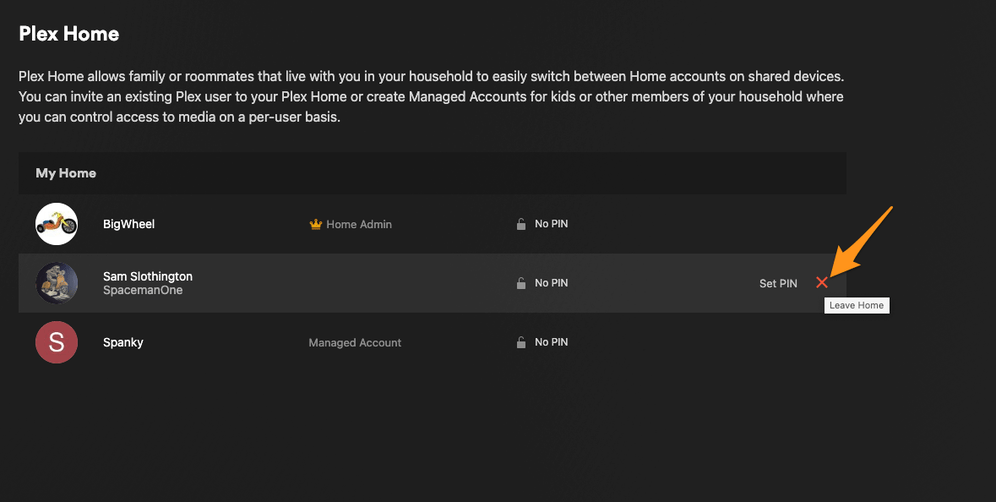Click Spanky's red letter S avatar
This screenshot has width=996, height=502.
(x=57, y=342)
